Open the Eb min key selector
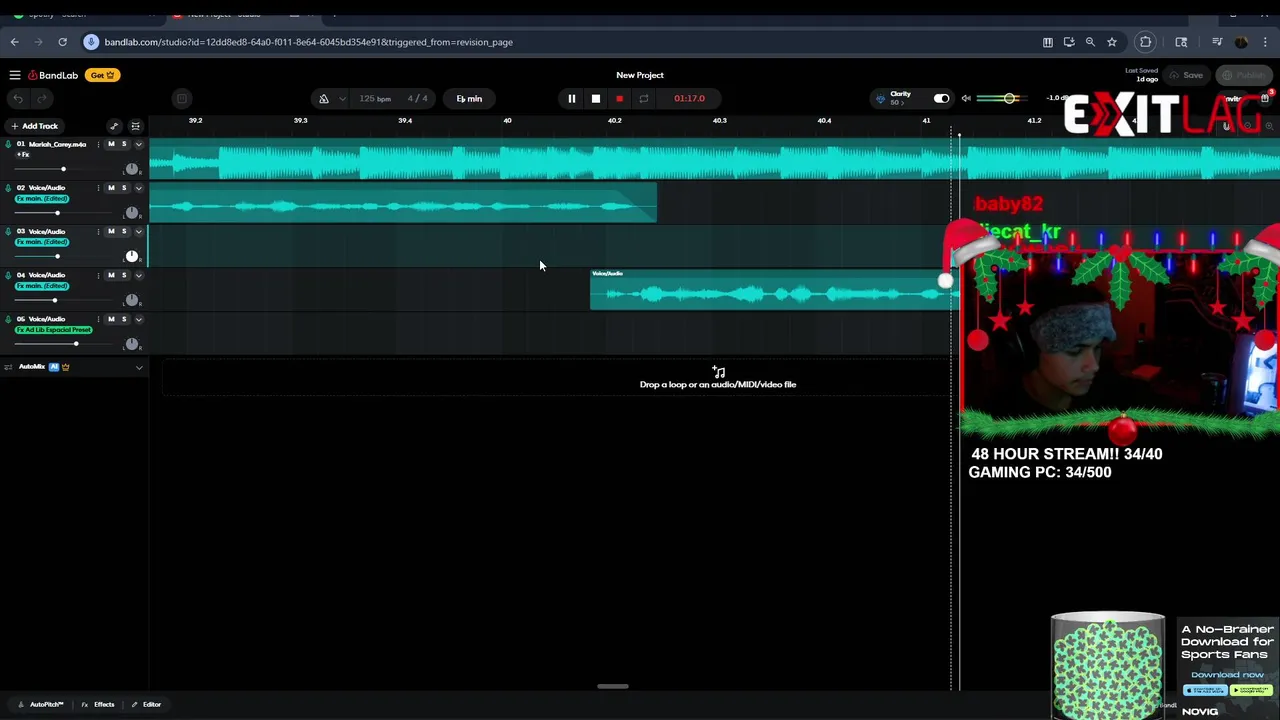Viewport: 1280px width, 720px height. tap(469, 98)
